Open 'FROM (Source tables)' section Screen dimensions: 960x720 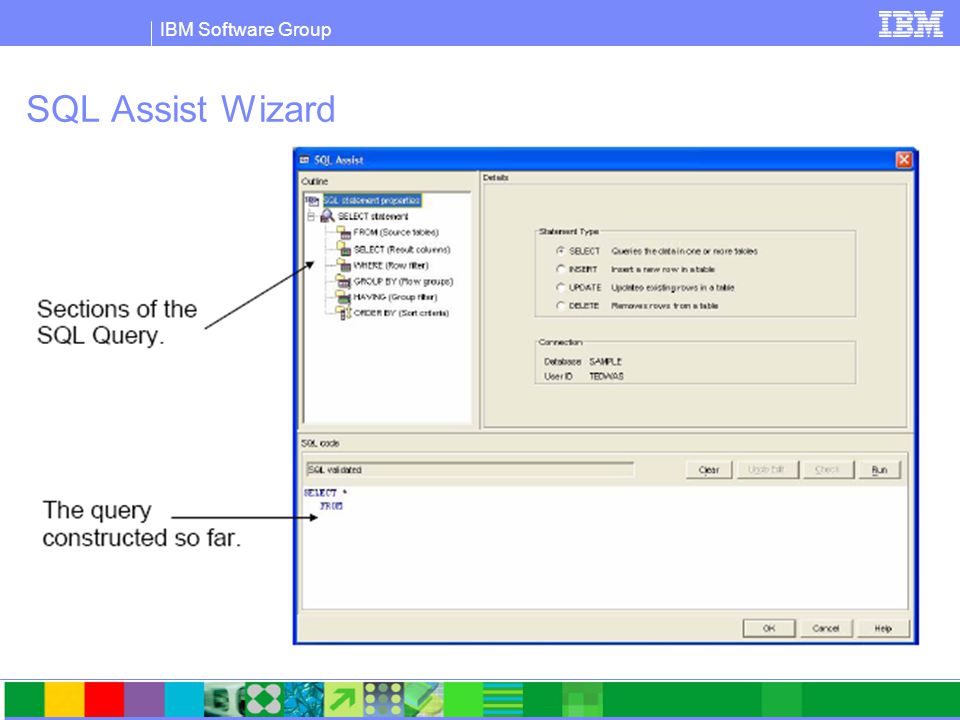396,233
